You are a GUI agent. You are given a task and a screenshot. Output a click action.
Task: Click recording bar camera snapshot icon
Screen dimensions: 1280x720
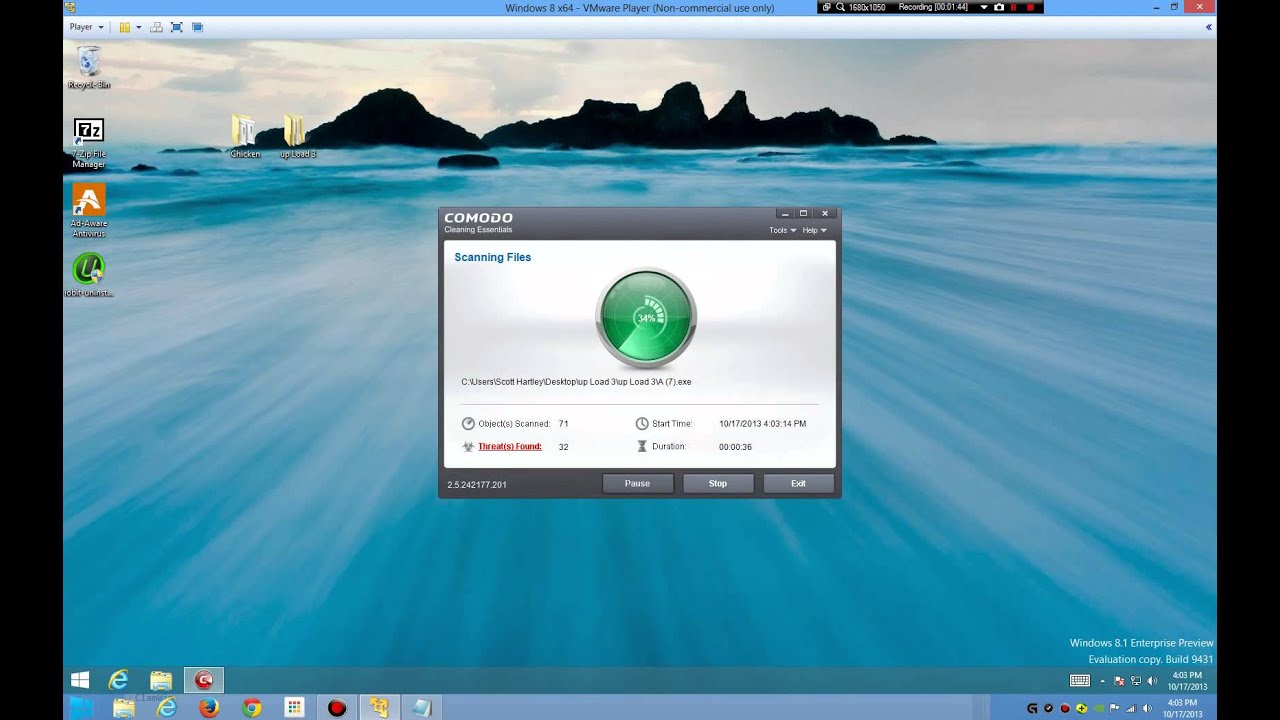(999, 7)
